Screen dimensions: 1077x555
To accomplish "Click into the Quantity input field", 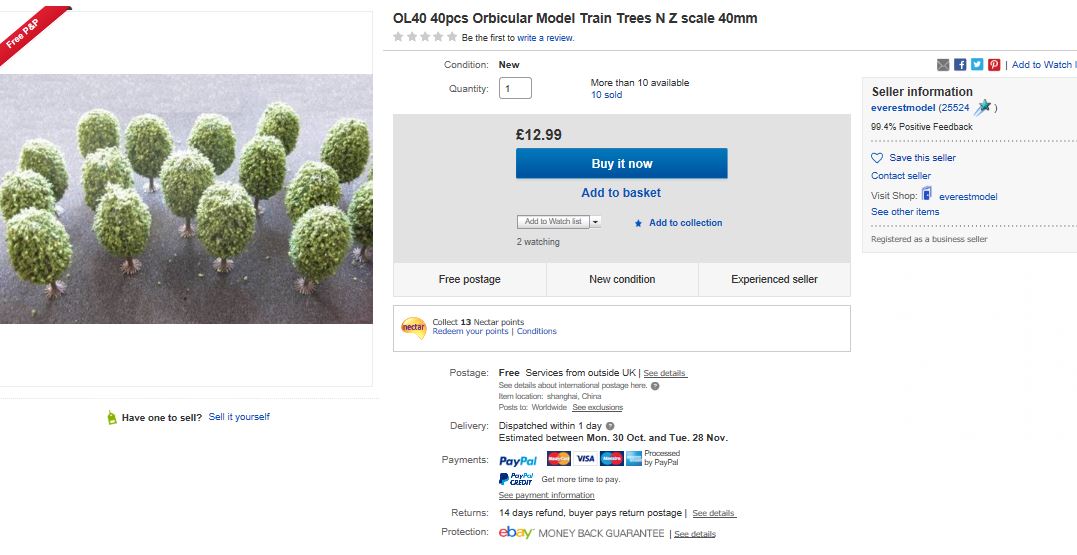I will [515, 88].
